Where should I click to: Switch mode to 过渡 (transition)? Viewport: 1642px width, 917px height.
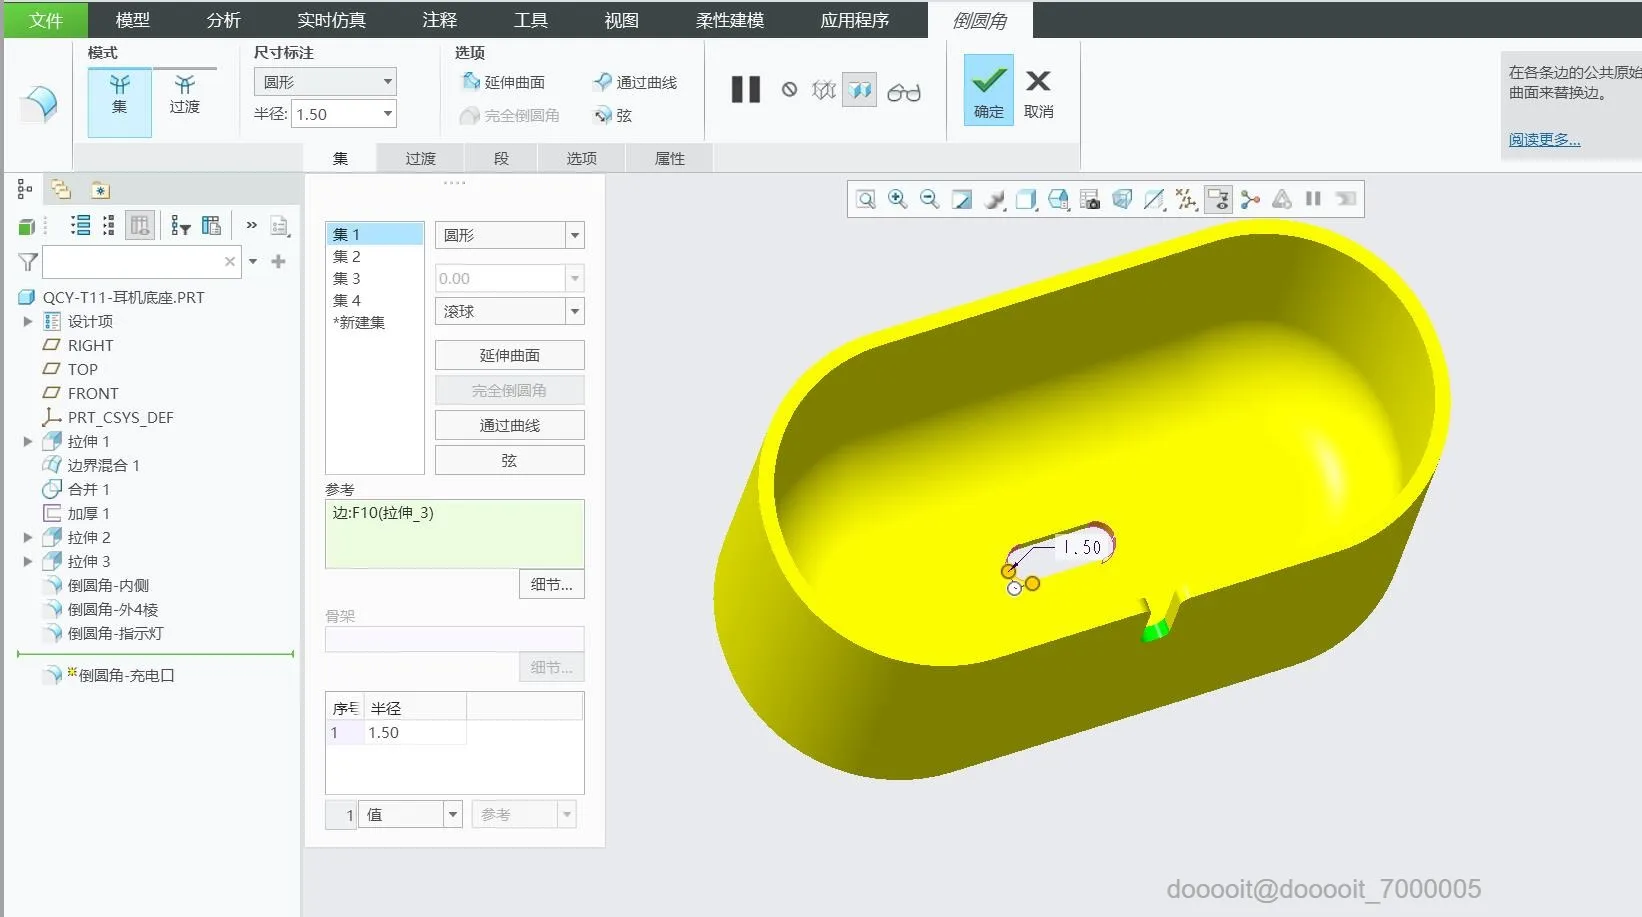click(x=184, y=94)
